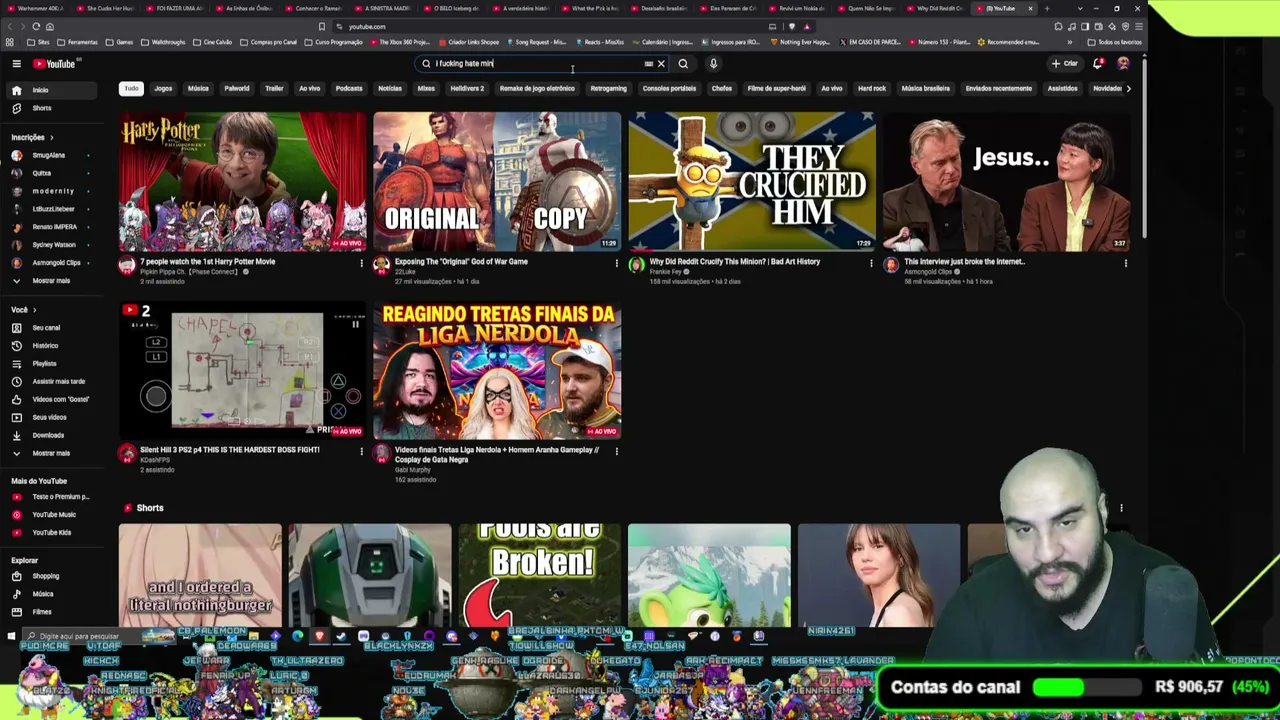Open Playlists in the sidebar
The image size is (1280, 720).
coord(50,364)
